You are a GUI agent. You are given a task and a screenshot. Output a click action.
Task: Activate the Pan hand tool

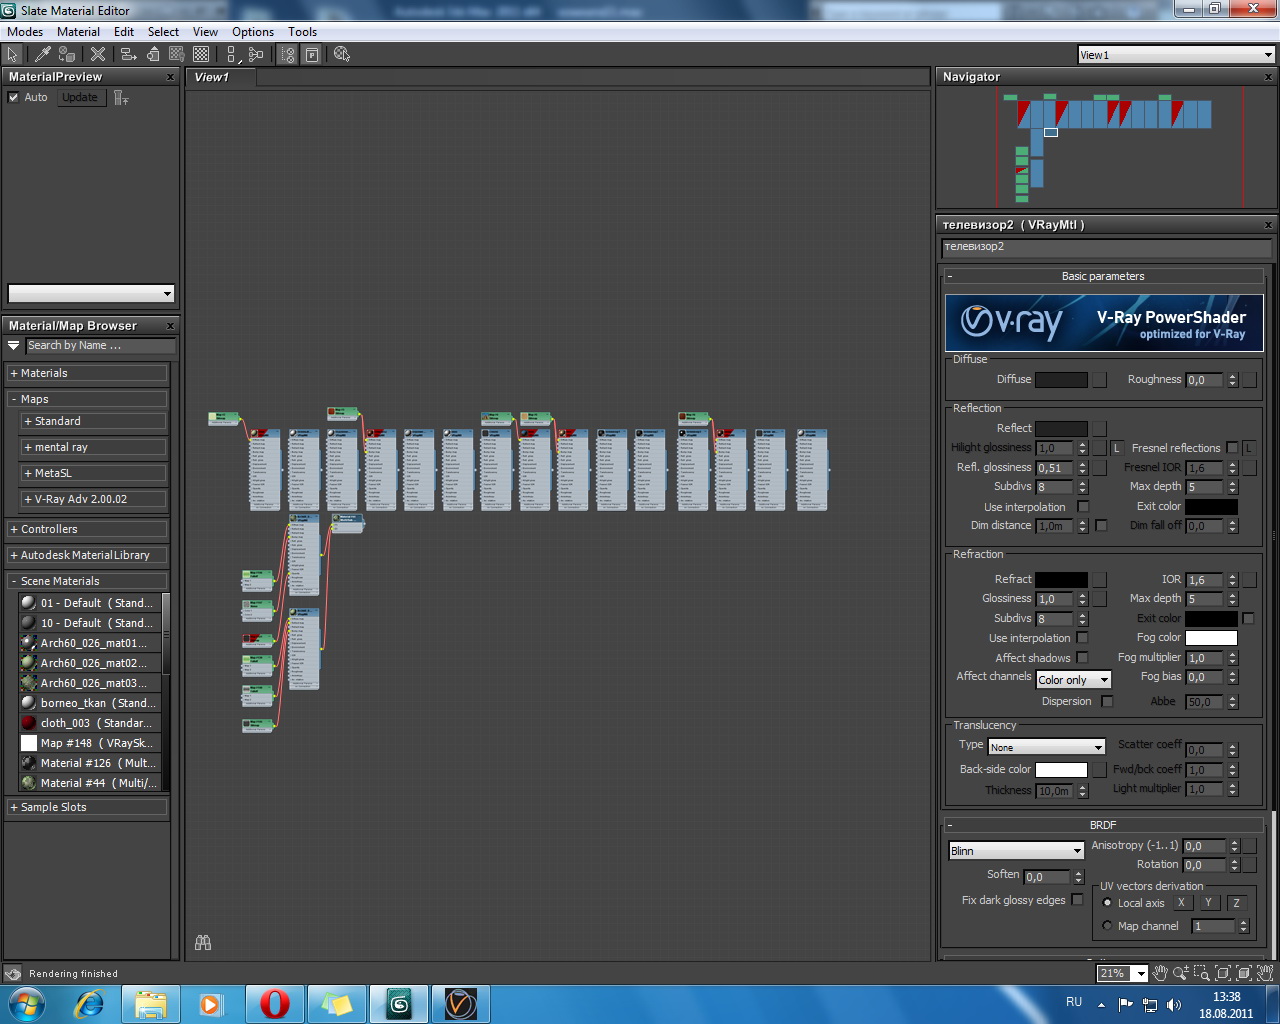[x=1160, y=973]
